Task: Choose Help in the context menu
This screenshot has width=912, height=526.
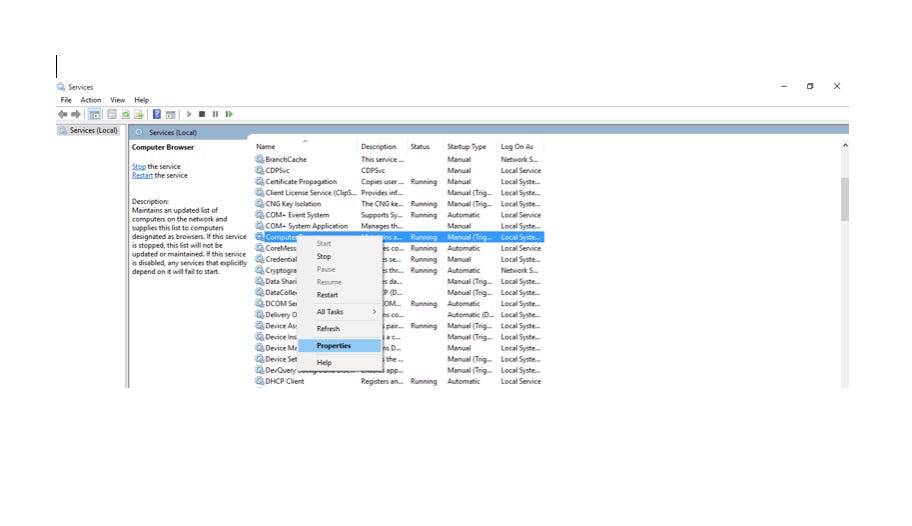Action: click(340, 362)
